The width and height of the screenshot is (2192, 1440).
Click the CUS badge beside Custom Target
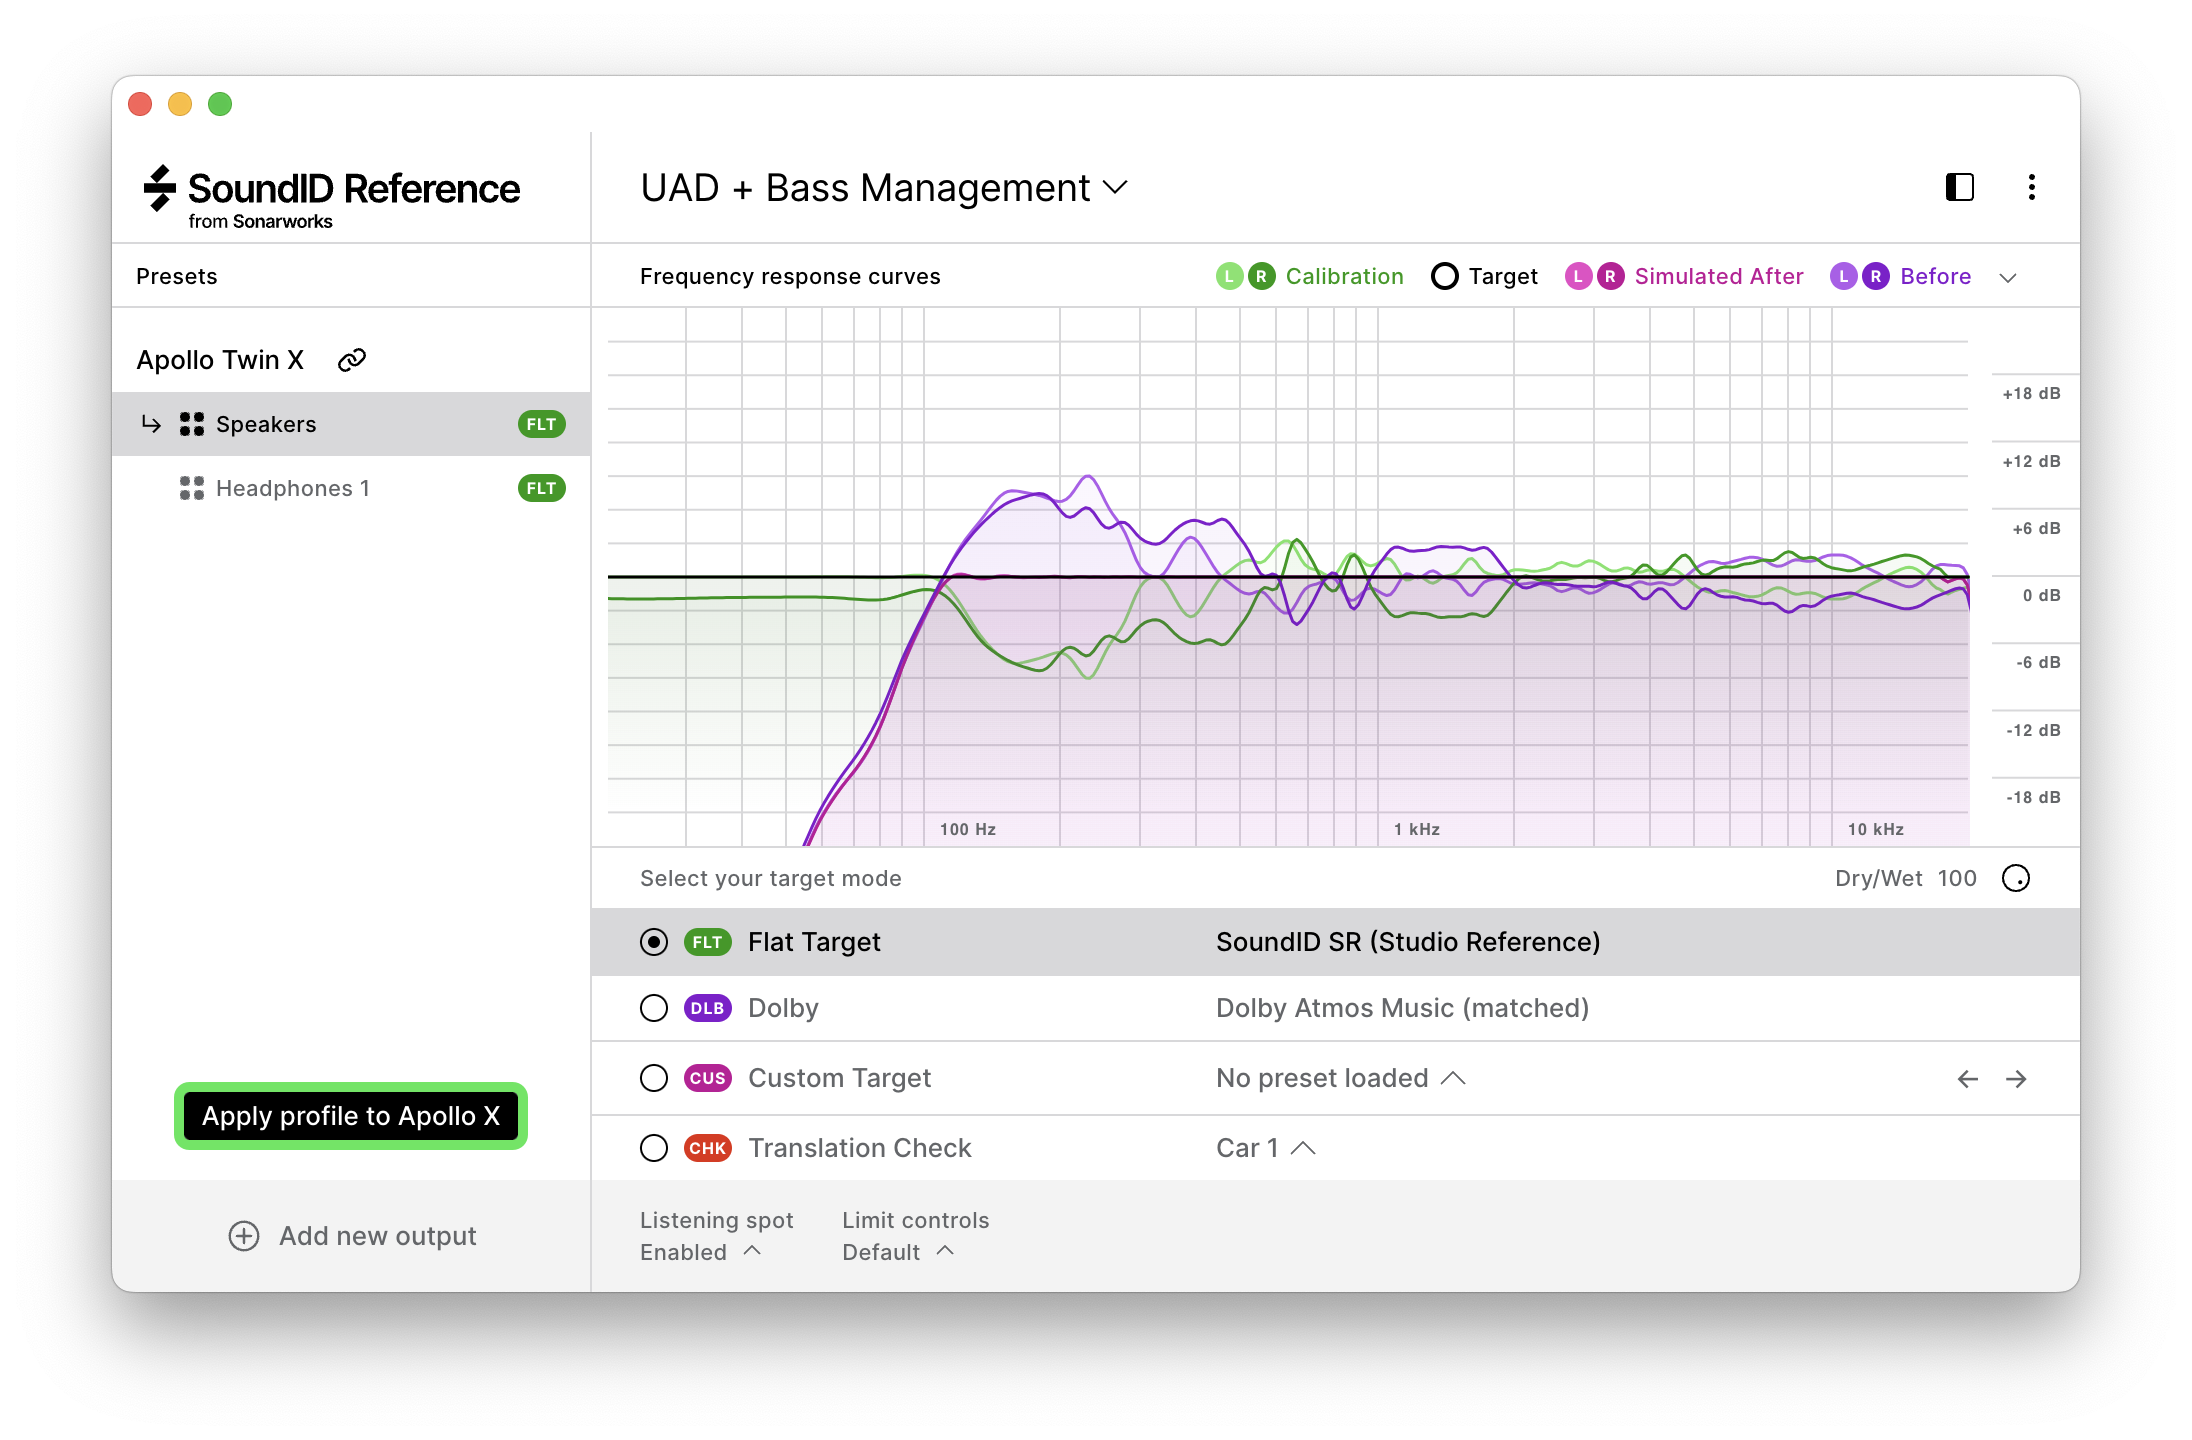(x=708, y=1078)
